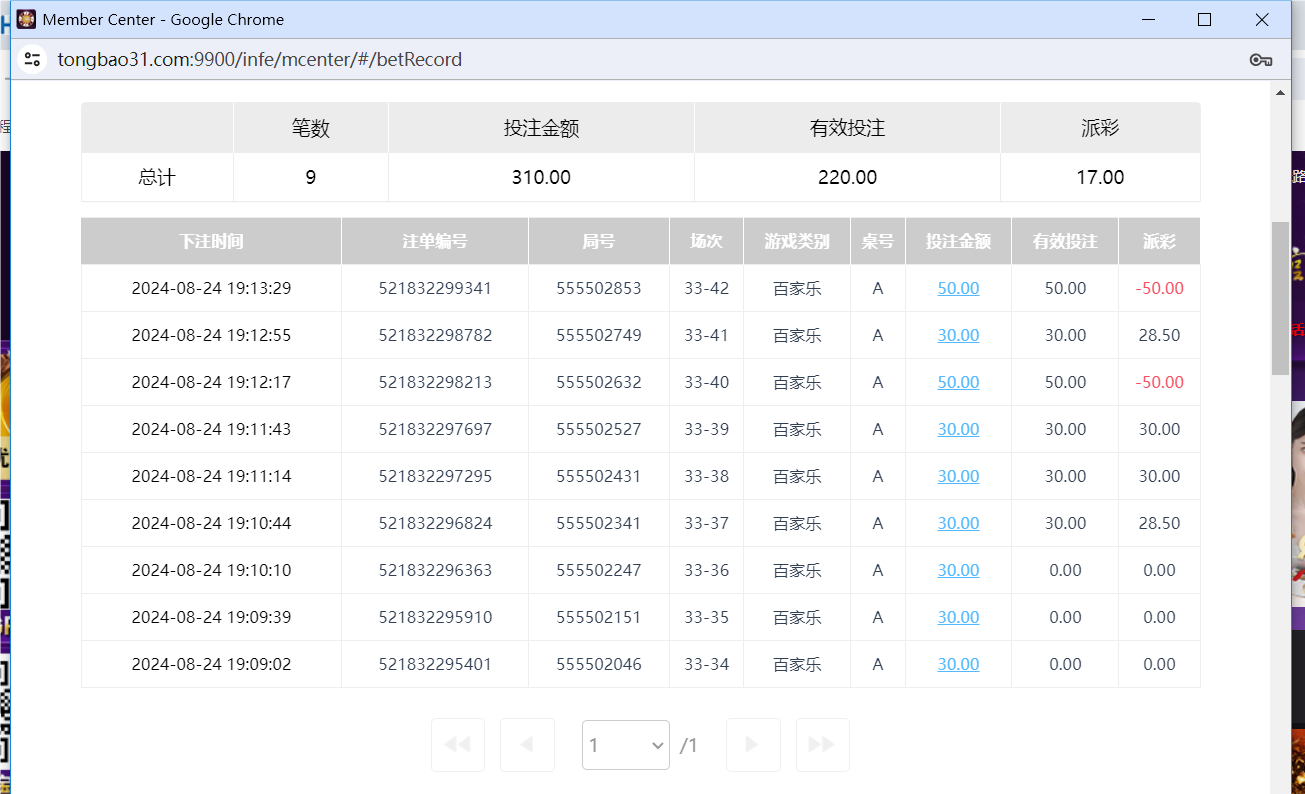This screenshot has width=1305, height=794.
Task: Go to next page arrow
Action: point(752,744)
